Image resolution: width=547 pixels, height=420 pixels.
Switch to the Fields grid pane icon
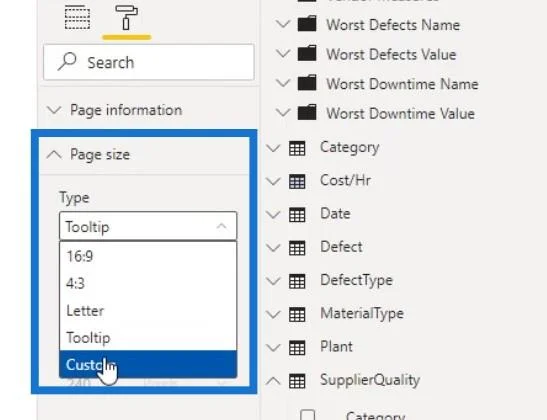(x=77, y=17)
